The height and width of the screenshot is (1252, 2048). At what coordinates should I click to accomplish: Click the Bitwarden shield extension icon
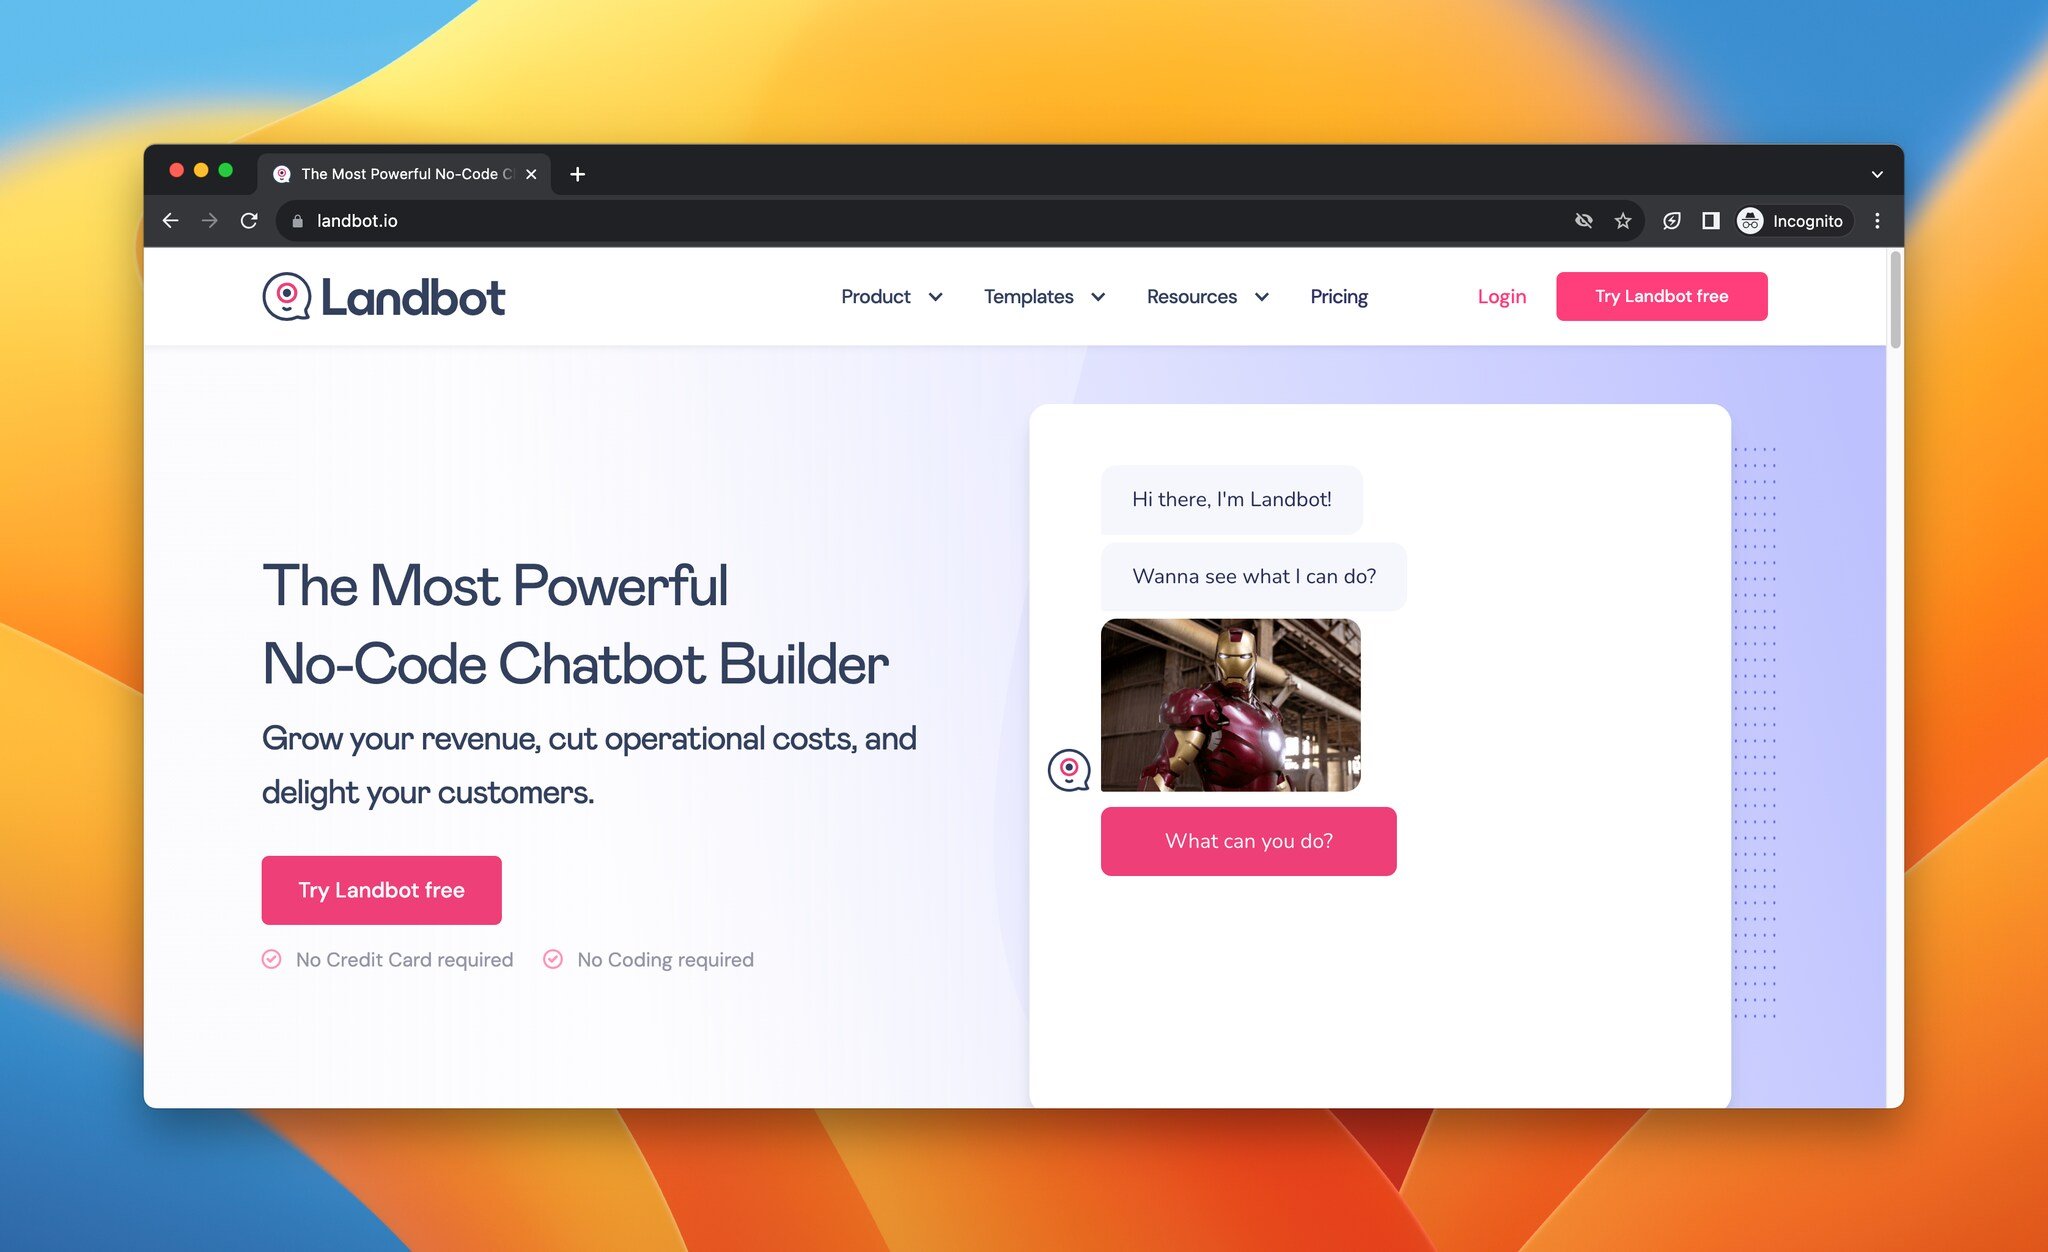click(1672, 221)
